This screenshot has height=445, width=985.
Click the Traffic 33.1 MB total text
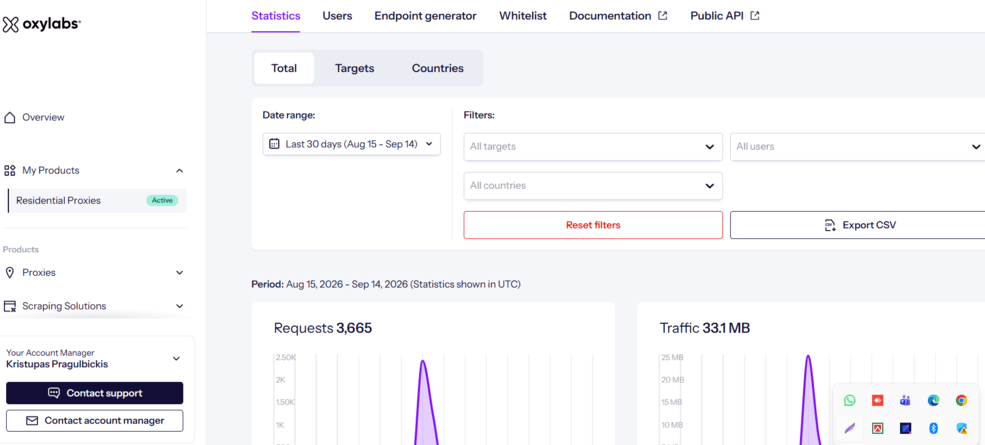click(705, 328)
